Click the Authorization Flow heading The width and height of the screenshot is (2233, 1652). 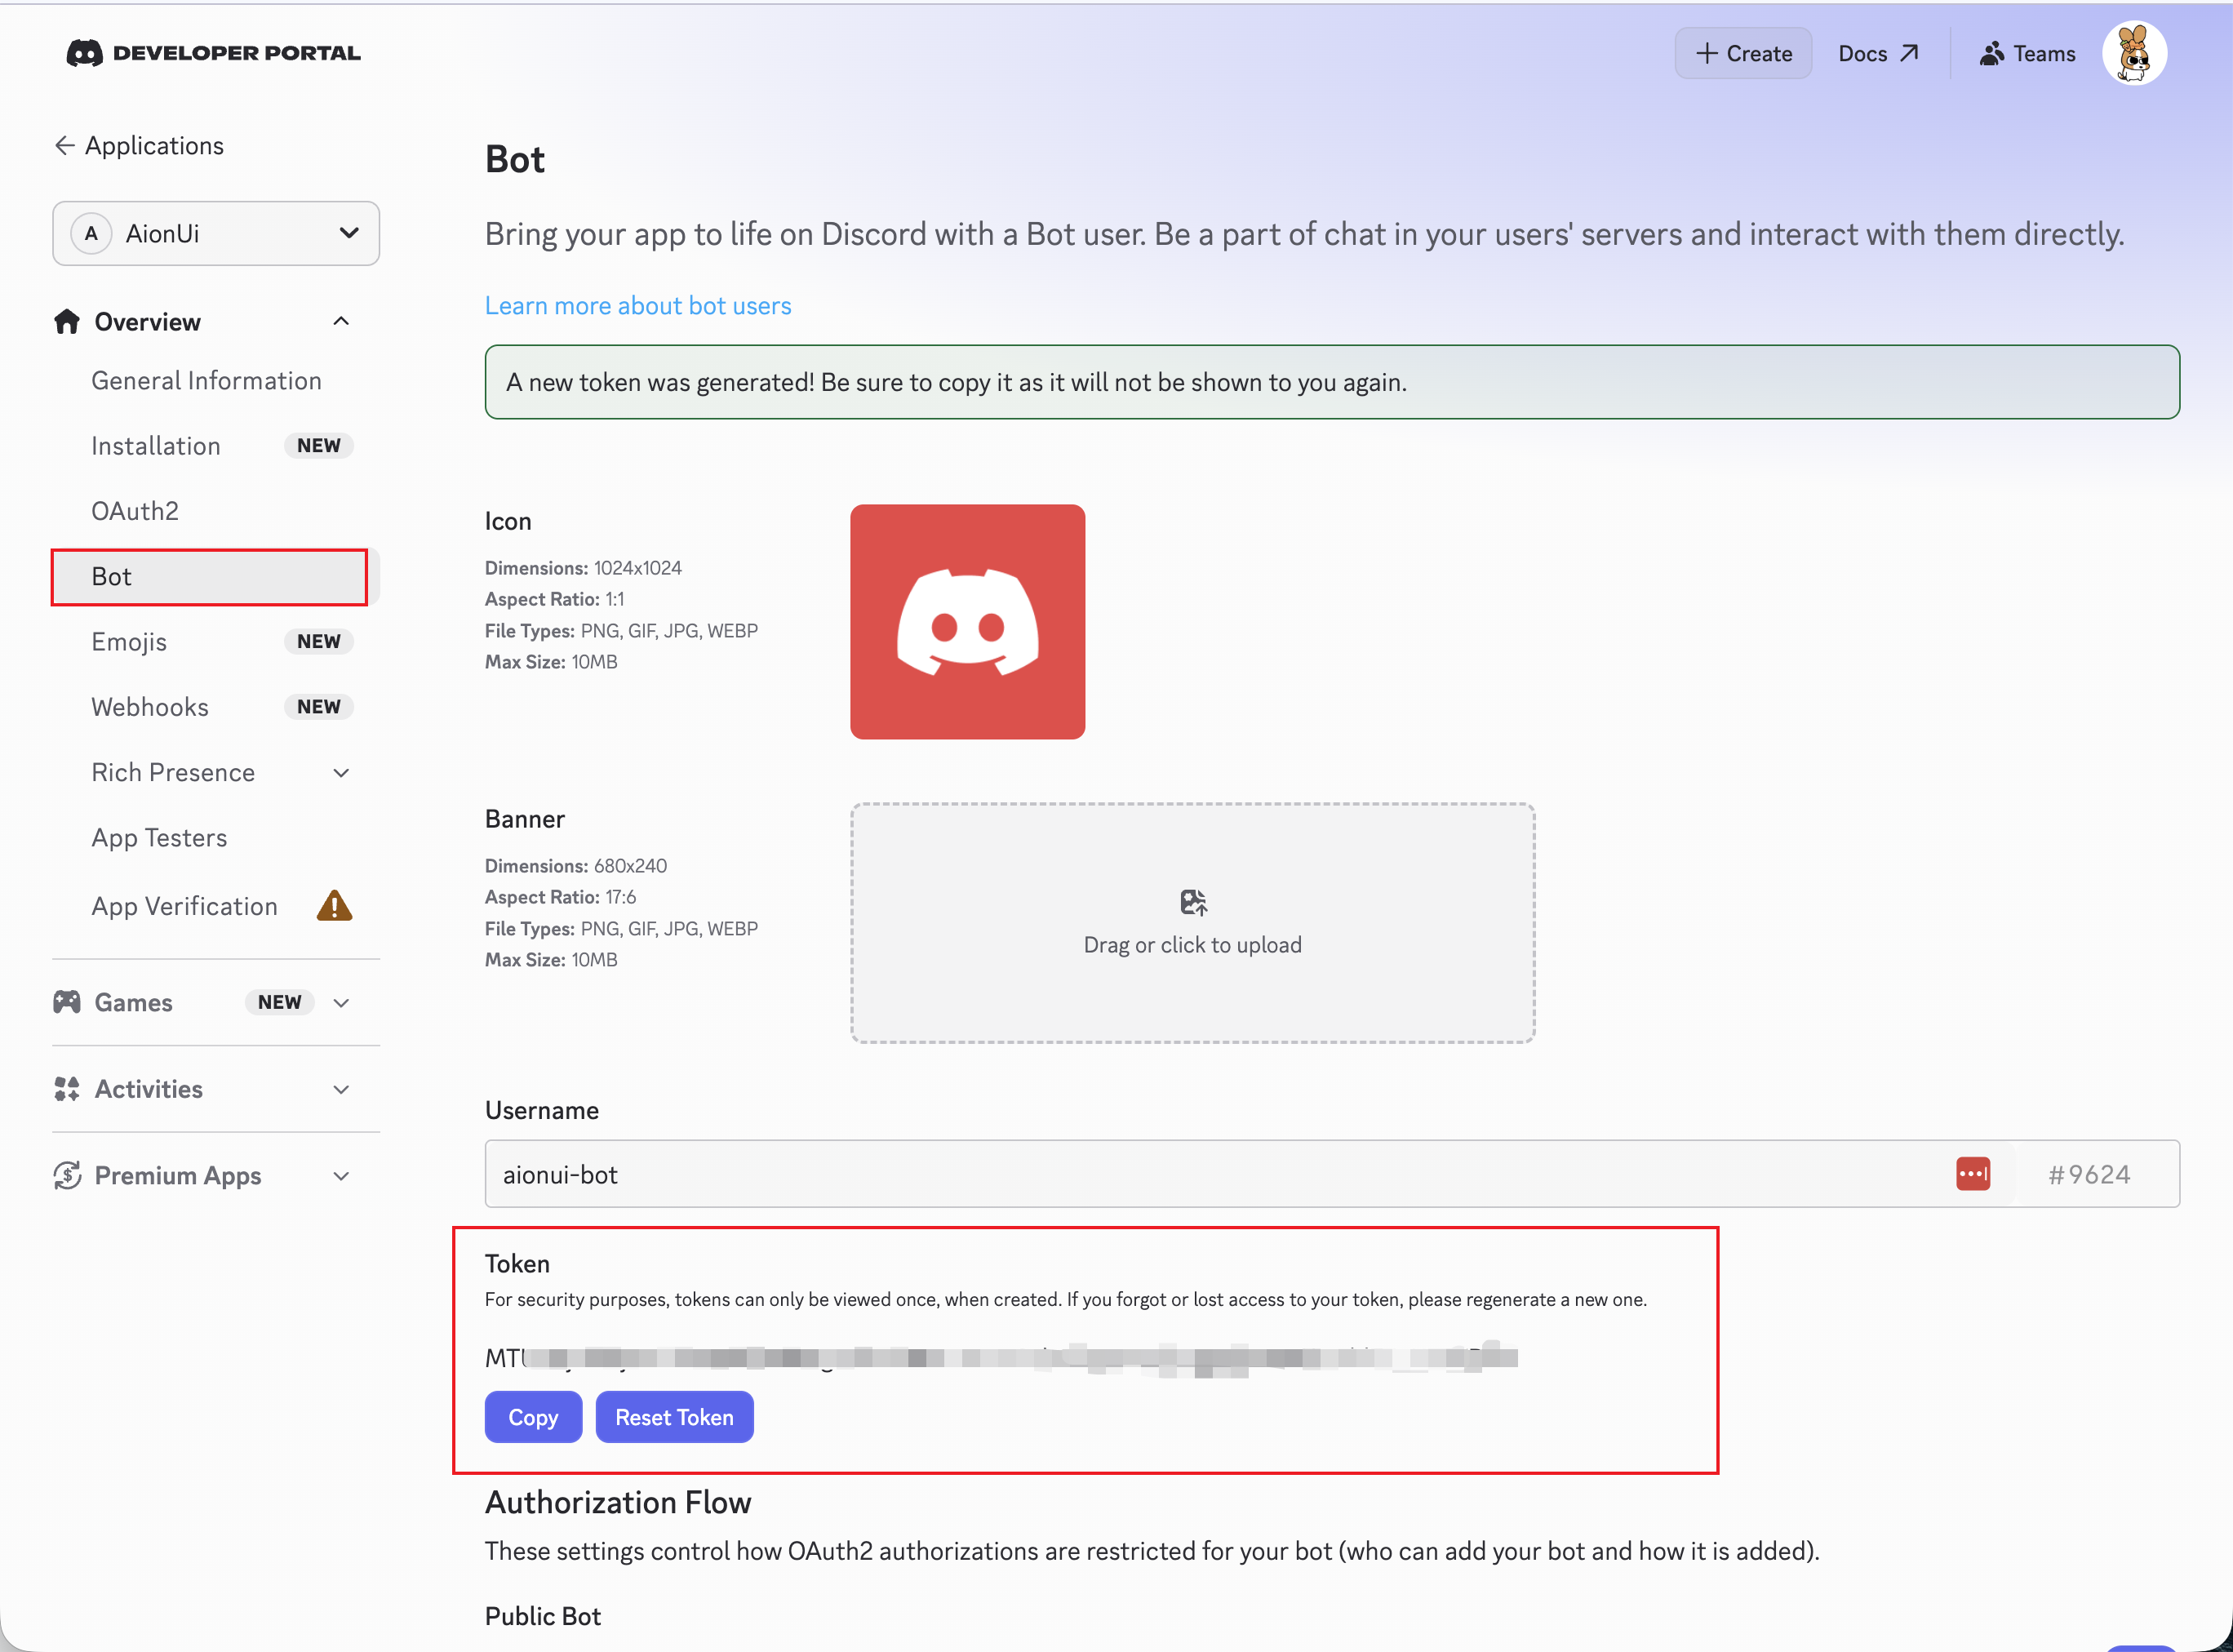click(618, 1502)
